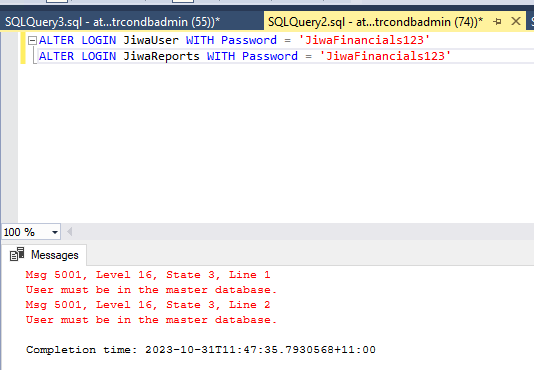Click the Password keyword on line two
Image resolution: width=534 pixels, height=370 pixels.
point(270,56)
